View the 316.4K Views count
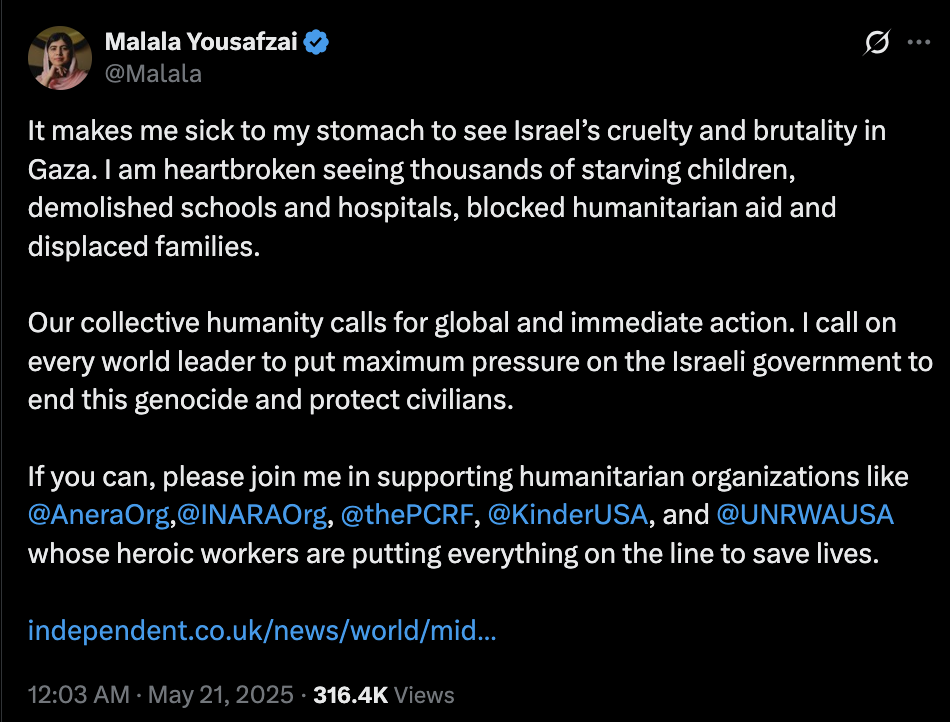950x722 pixels. pos(349,694)
